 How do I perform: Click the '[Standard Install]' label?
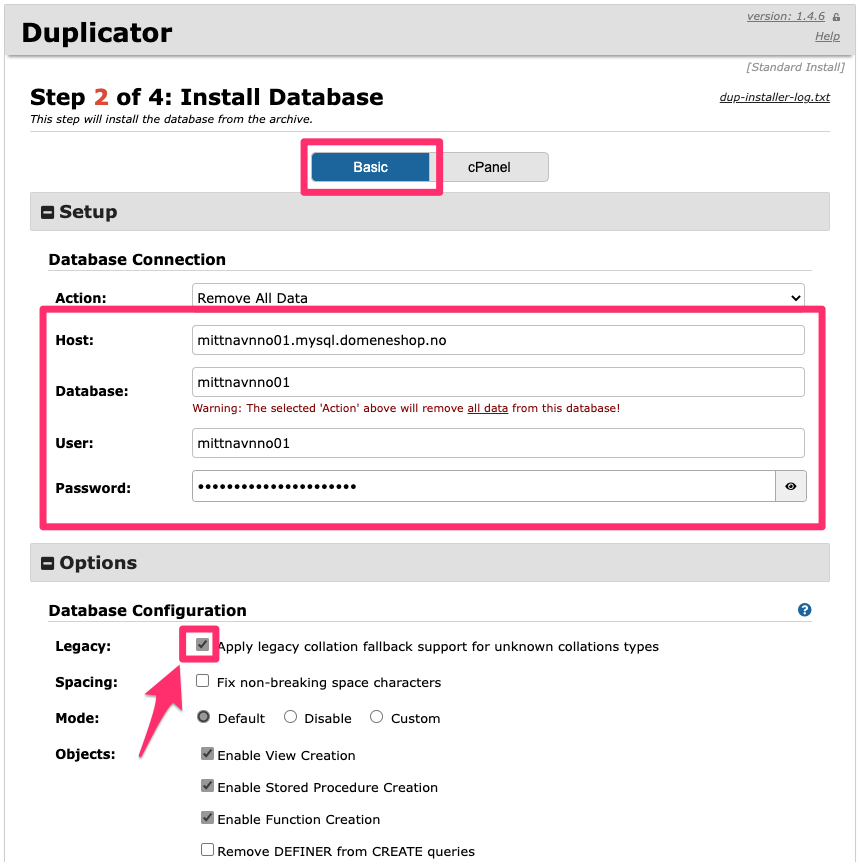tap(795, 67)
